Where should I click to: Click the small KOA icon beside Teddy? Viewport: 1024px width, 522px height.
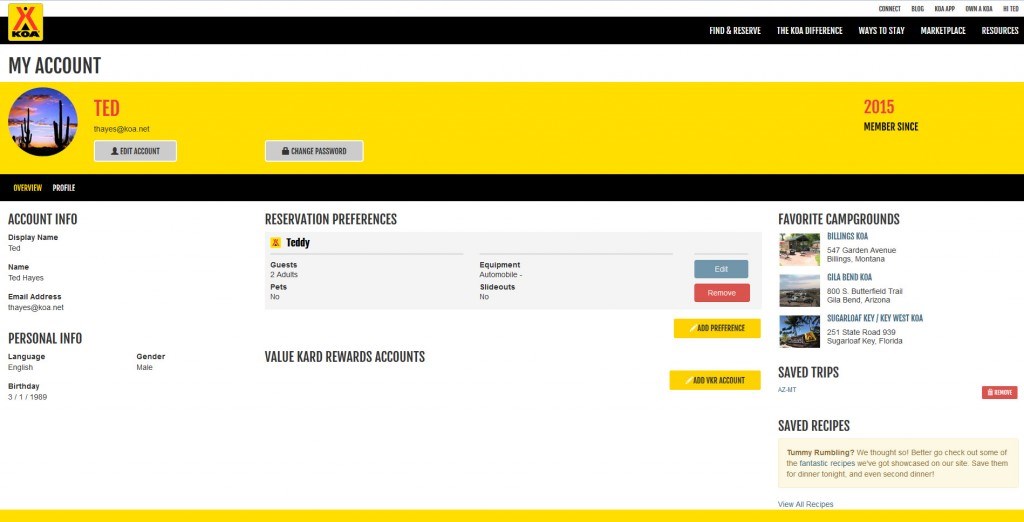point(276,243)
